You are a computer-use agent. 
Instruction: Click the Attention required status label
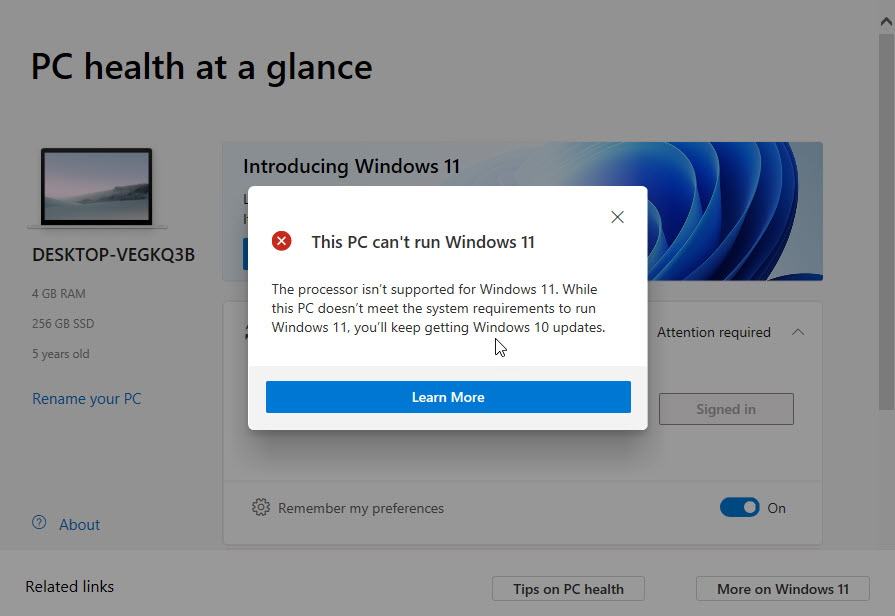coord(713,332)
